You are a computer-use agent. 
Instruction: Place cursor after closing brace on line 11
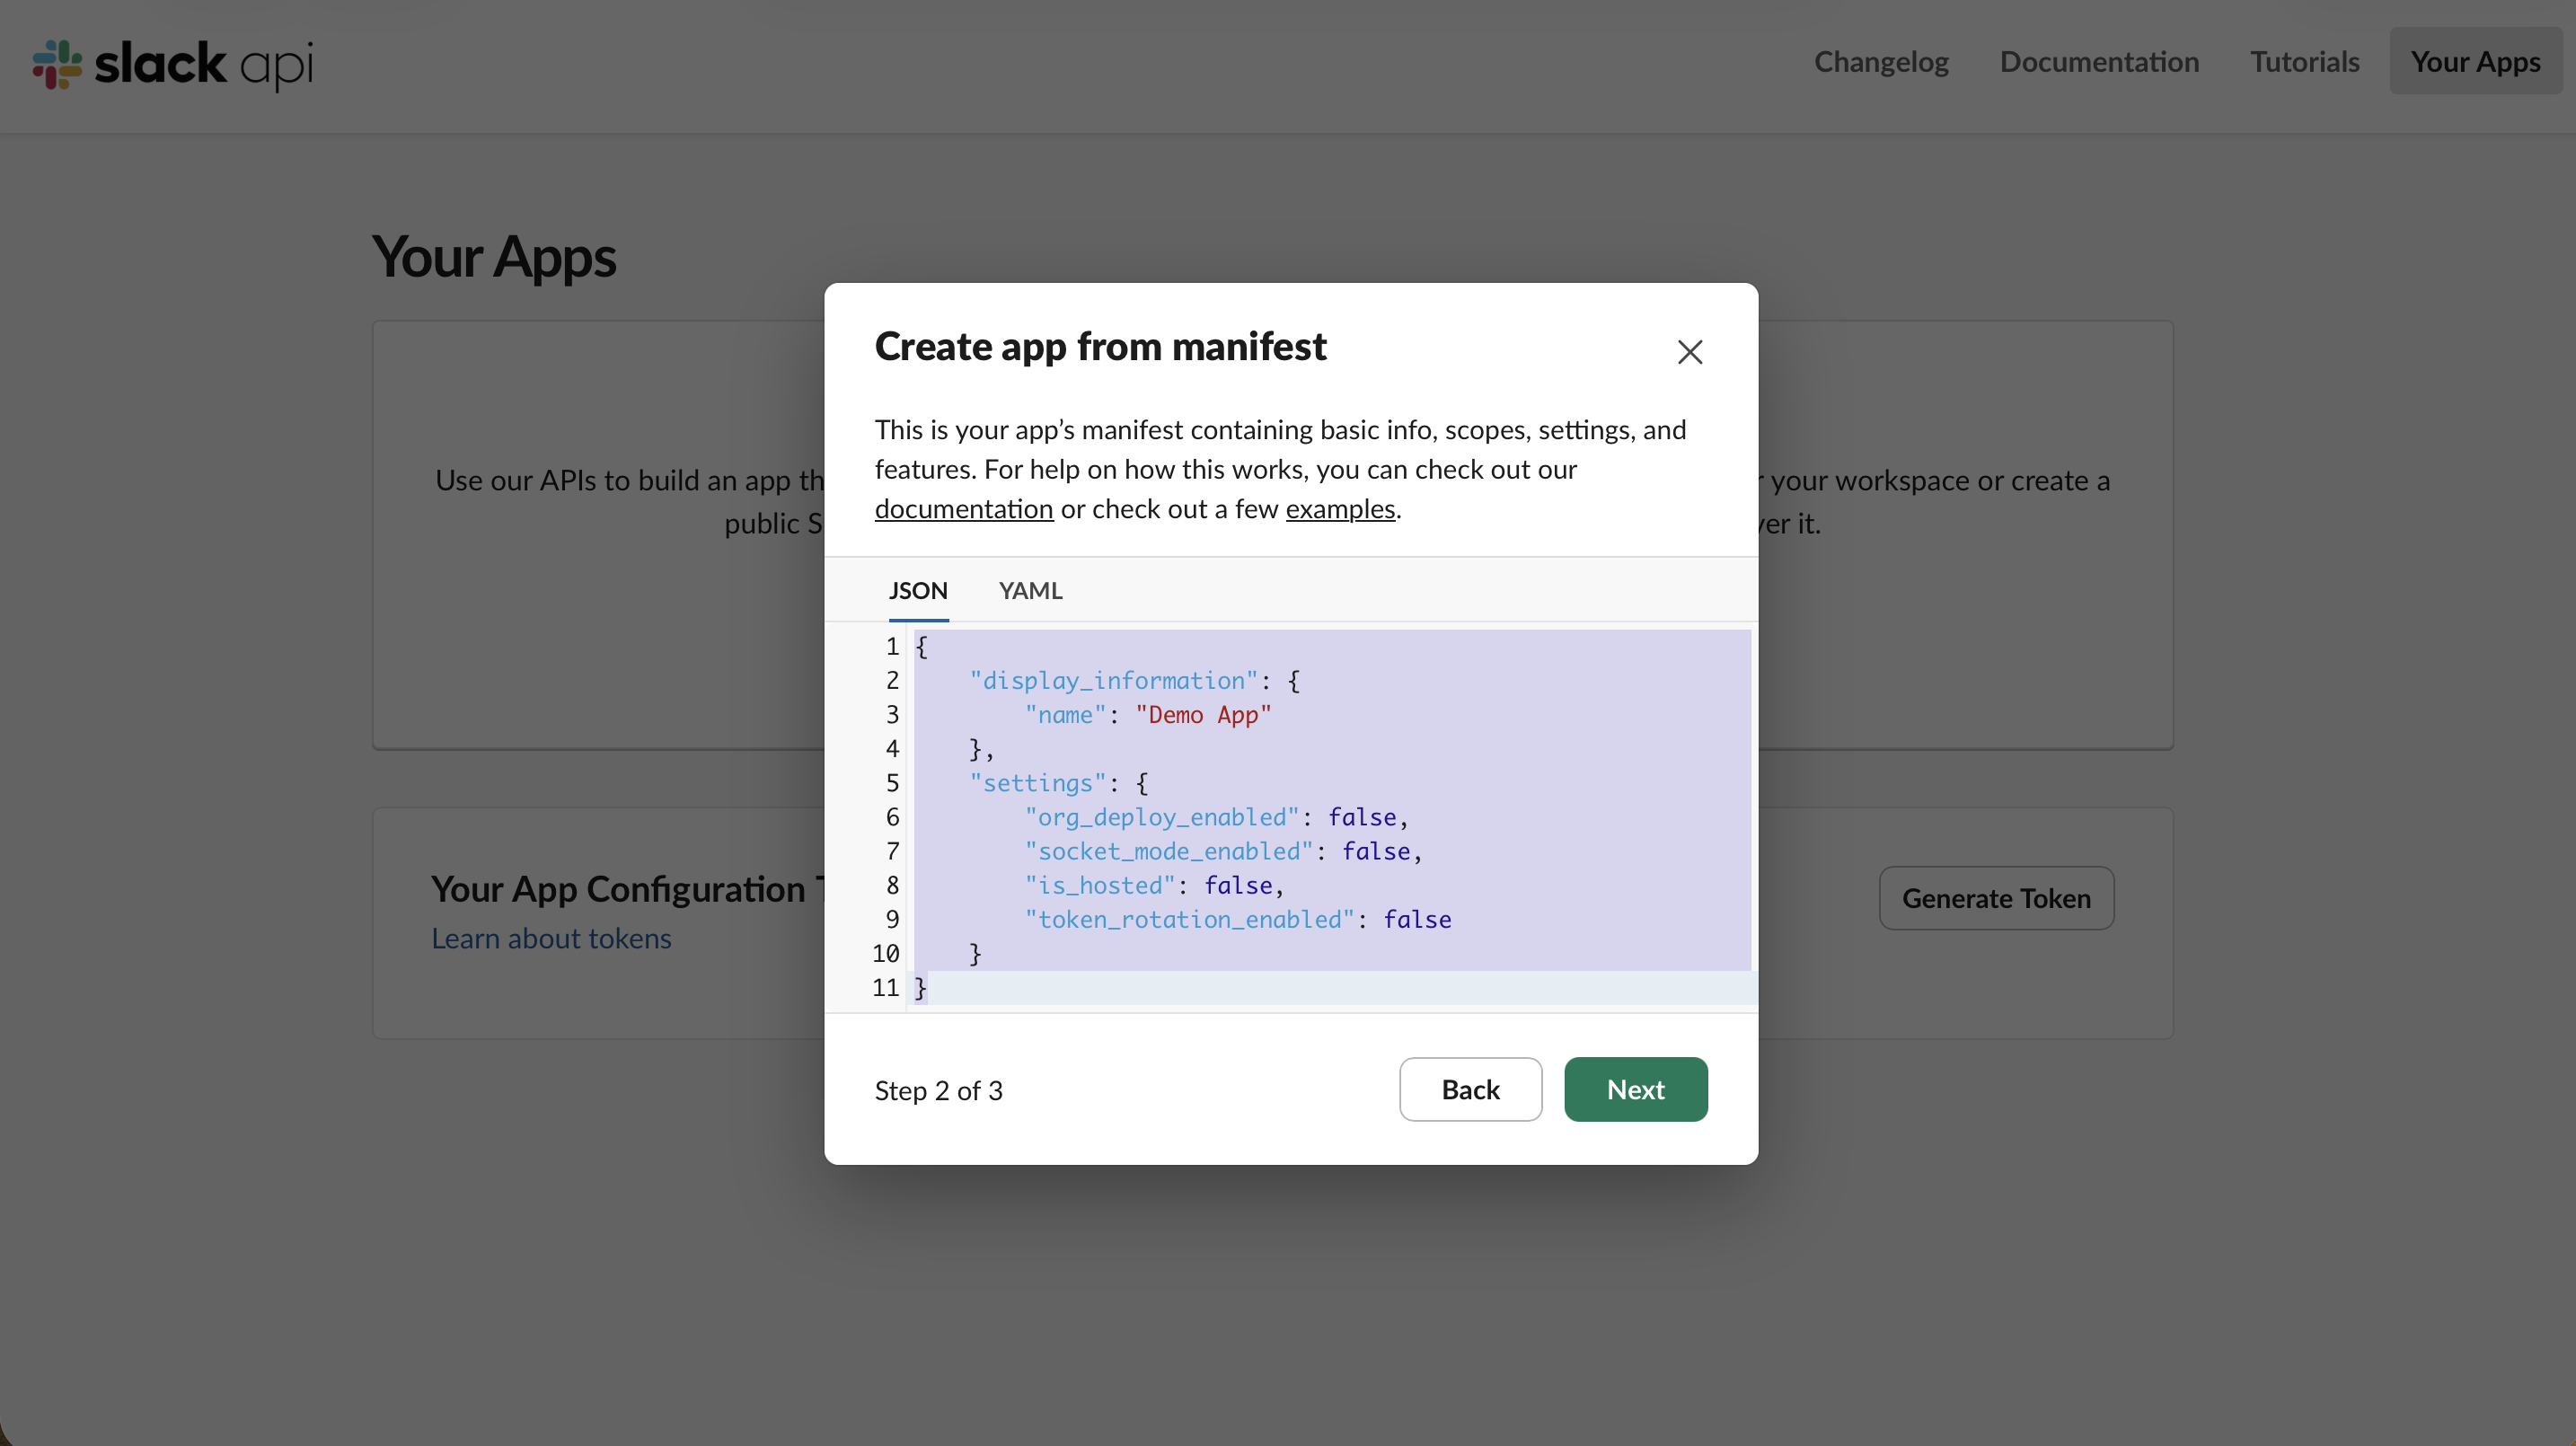point(930,988)
